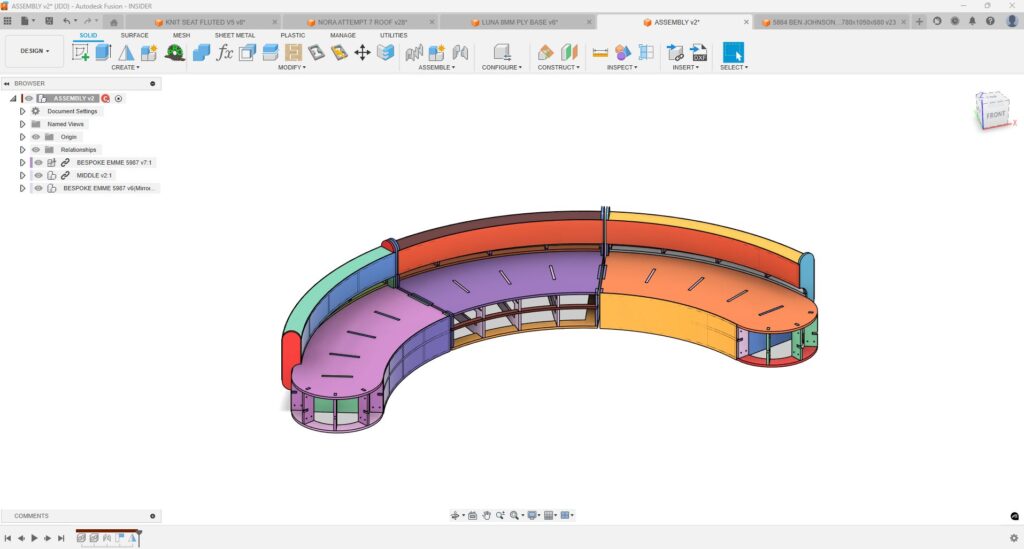Open a new design tab with plus
Image resolution: width=1024 pixels, height=549 pixels.
[x=919, y=22]
